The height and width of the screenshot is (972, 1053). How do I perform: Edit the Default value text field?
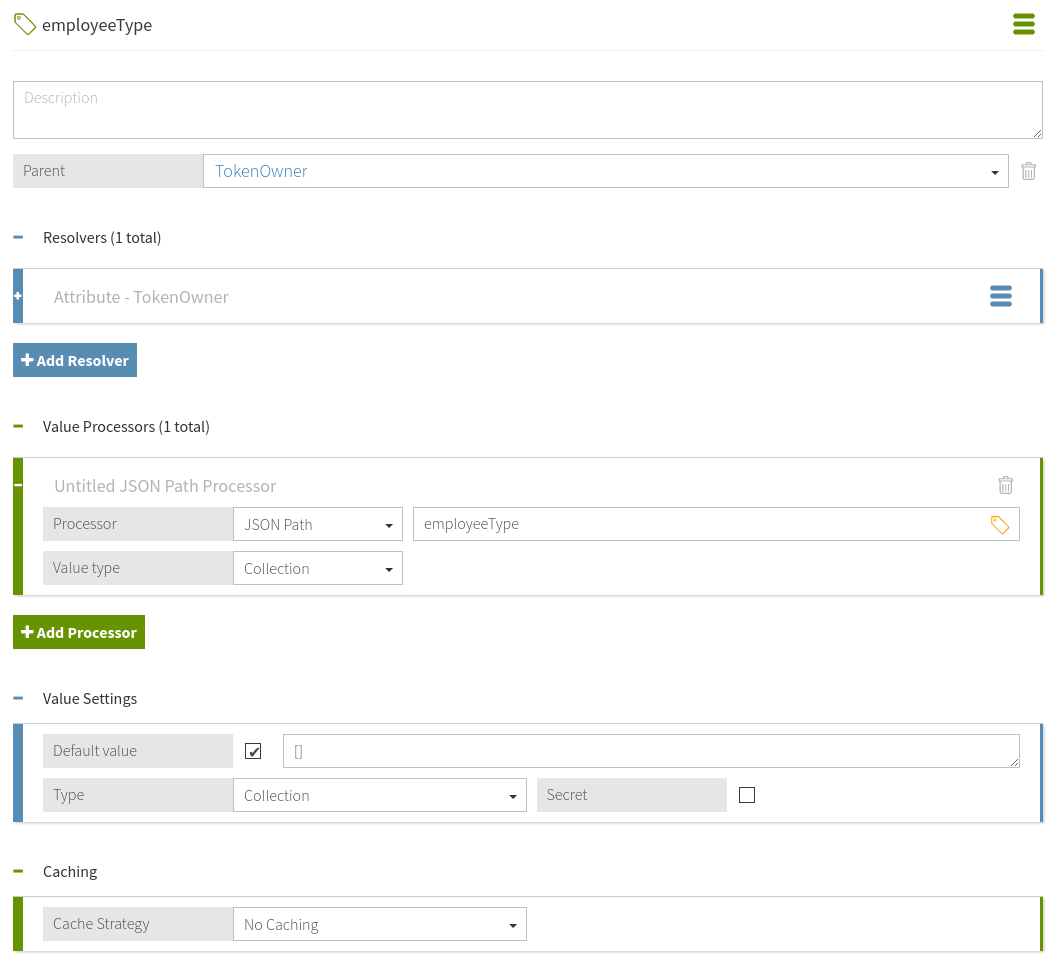(x=650, y=751)
